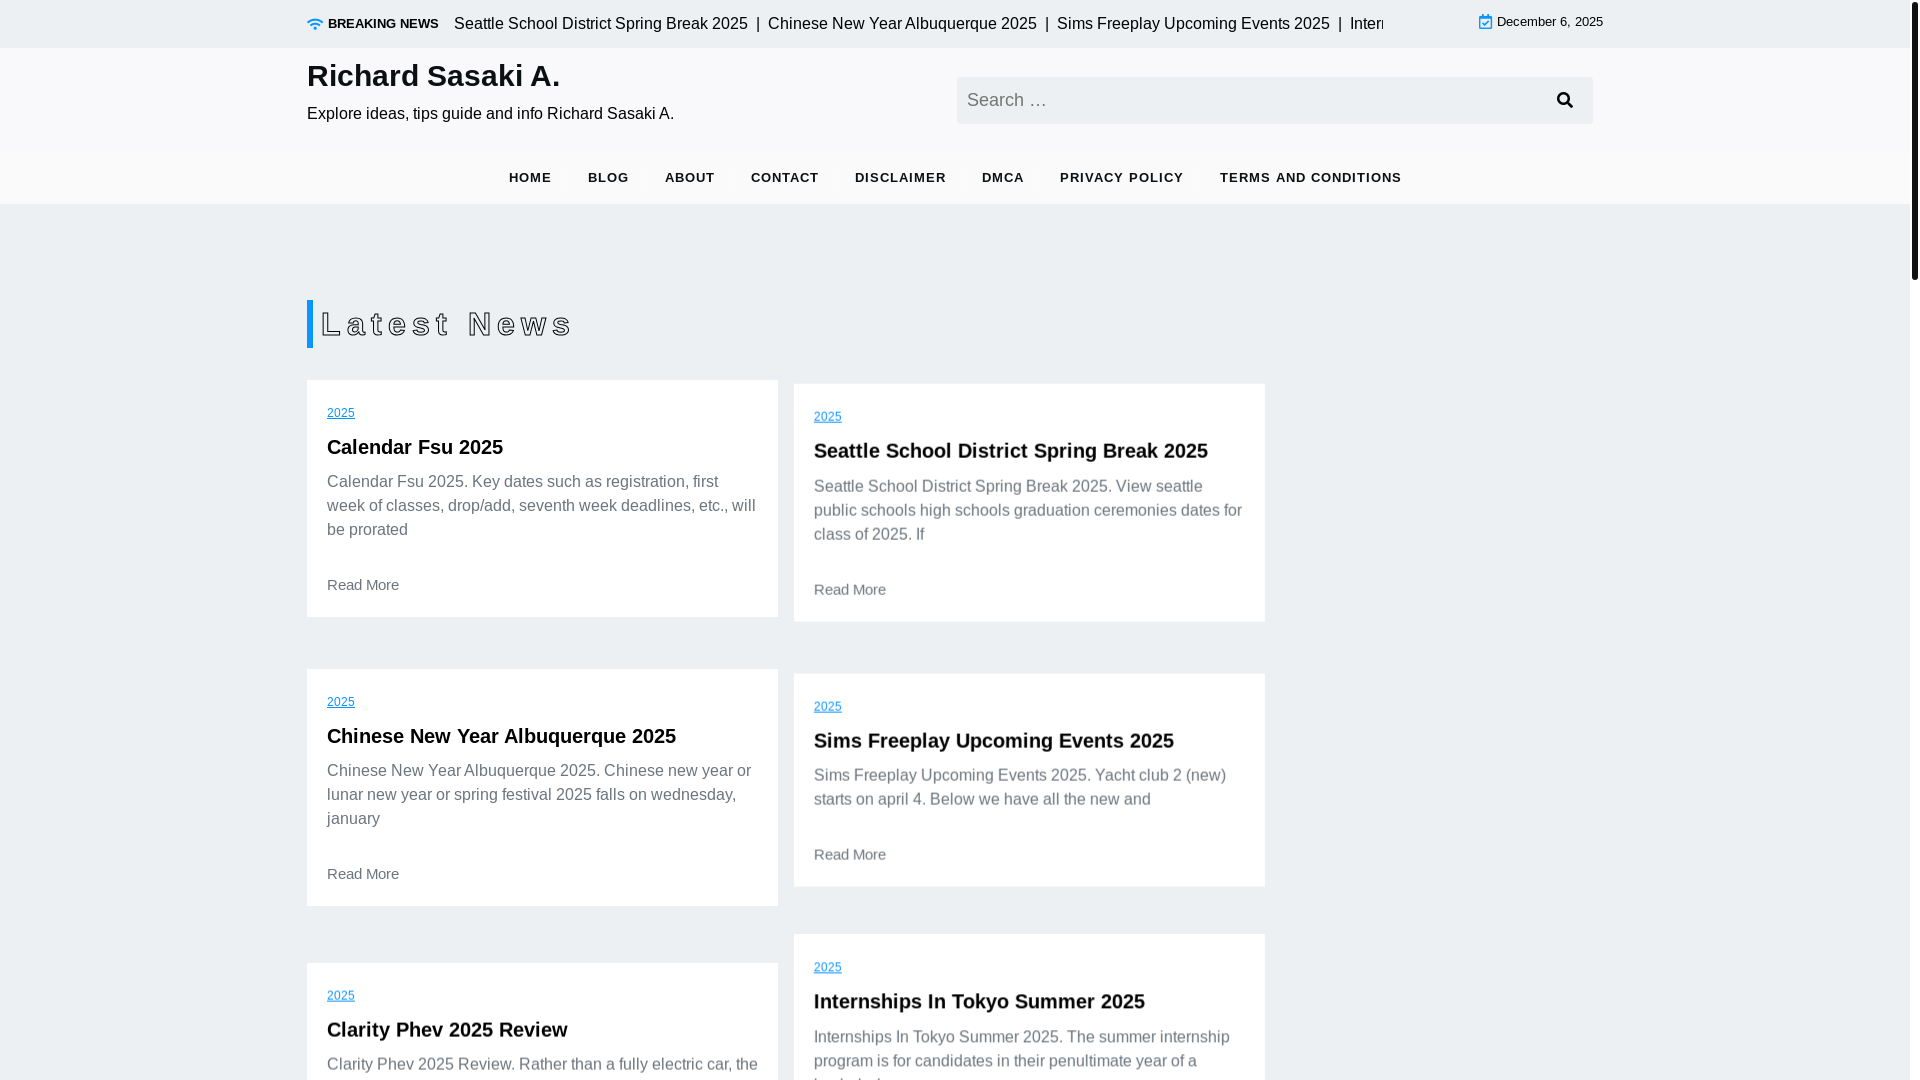1920x1080 pixels.
Task: Click 2025 tag above Internships In Tokyo card
Action: point(828,968)
